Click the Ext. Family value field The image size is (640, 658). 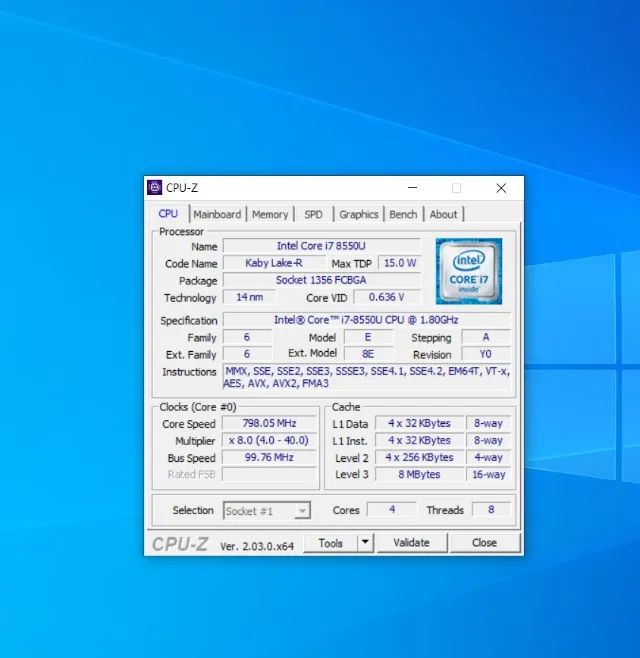point(247,354)
